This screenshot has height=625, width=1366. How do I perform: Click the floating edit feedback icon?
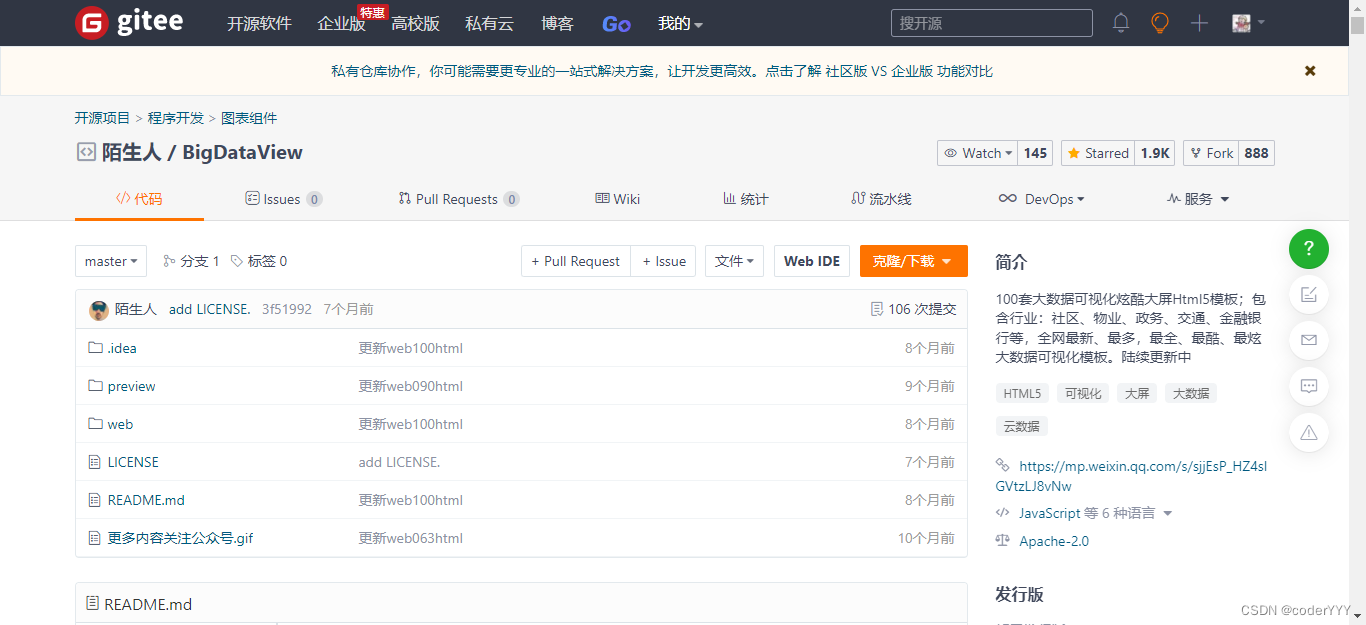pos(1309,294)
